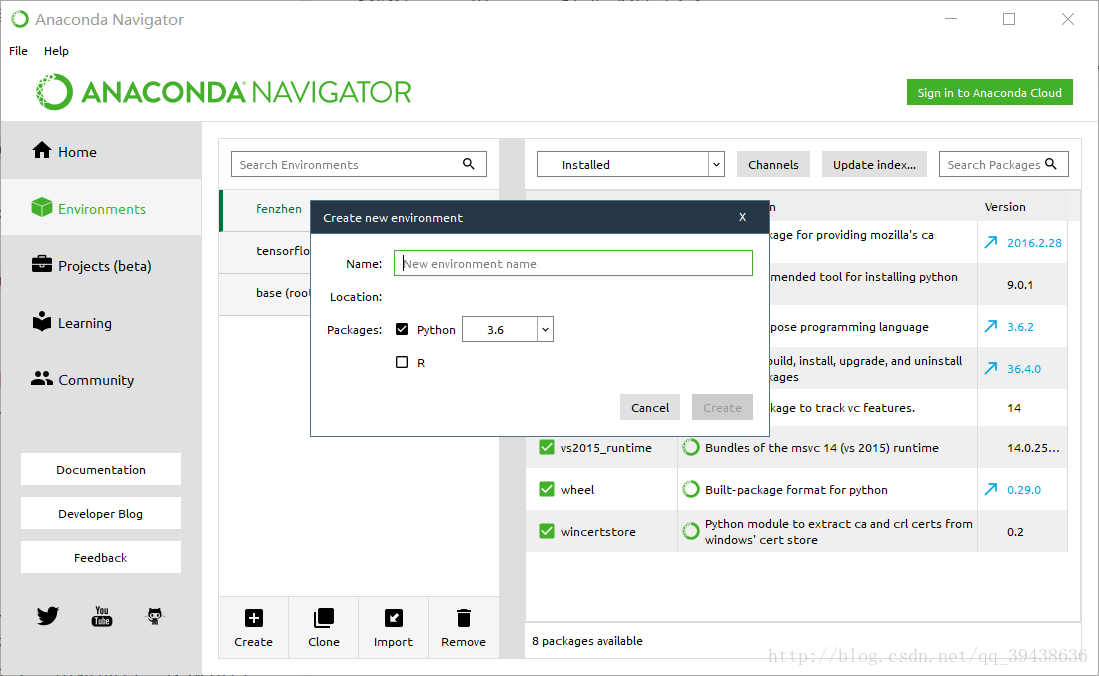Toggle the Python package checkbox
The width and height of the screenshot is (1099, 676).
click(x=402, y=329)
